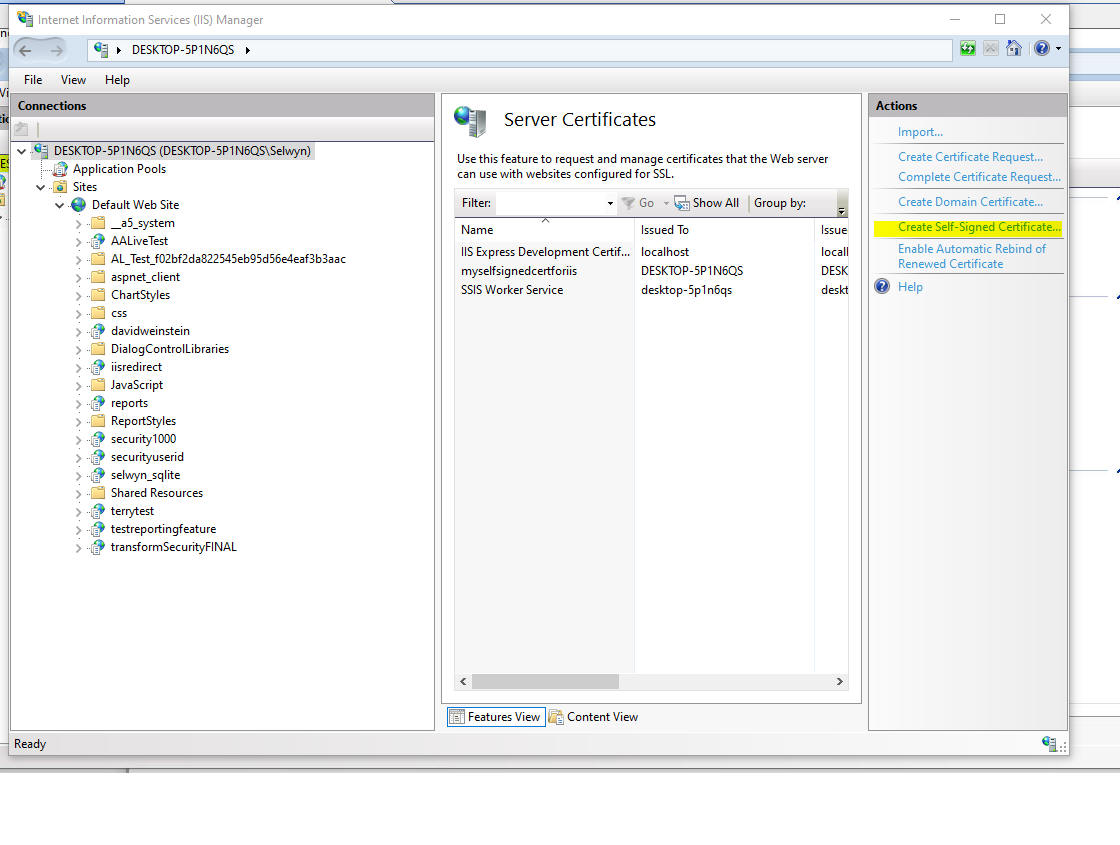The width and height of the screenshot is (1120, 845).
Task: Click the AALiveTest application icon
Action: click(97, 241)
